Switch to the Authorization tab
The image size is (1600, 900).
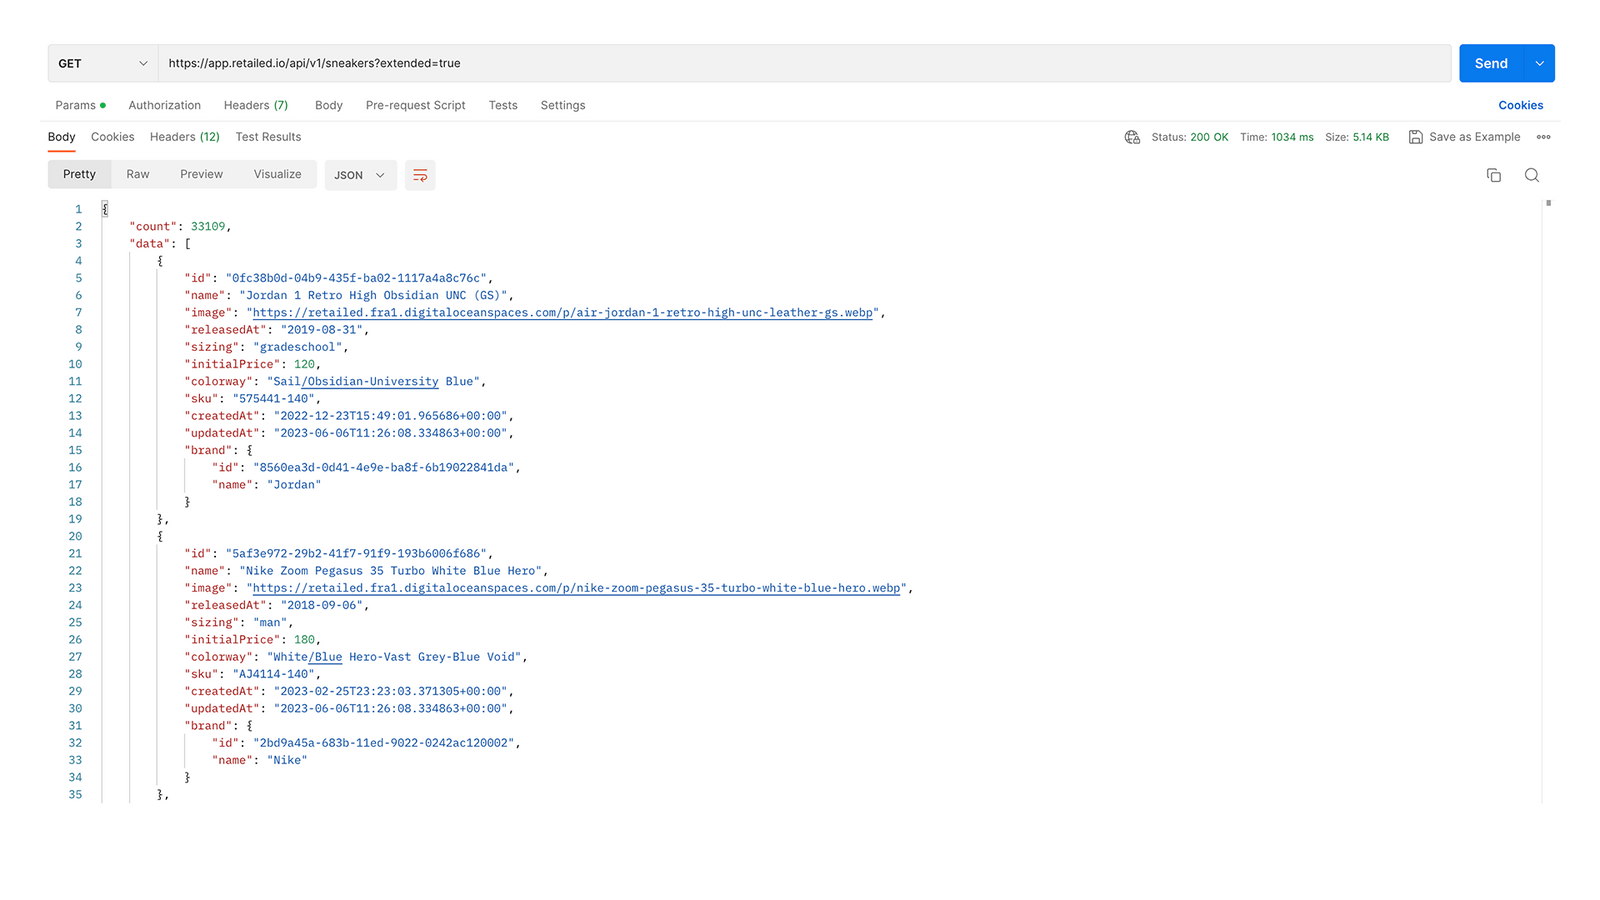(x=164, y=105)
